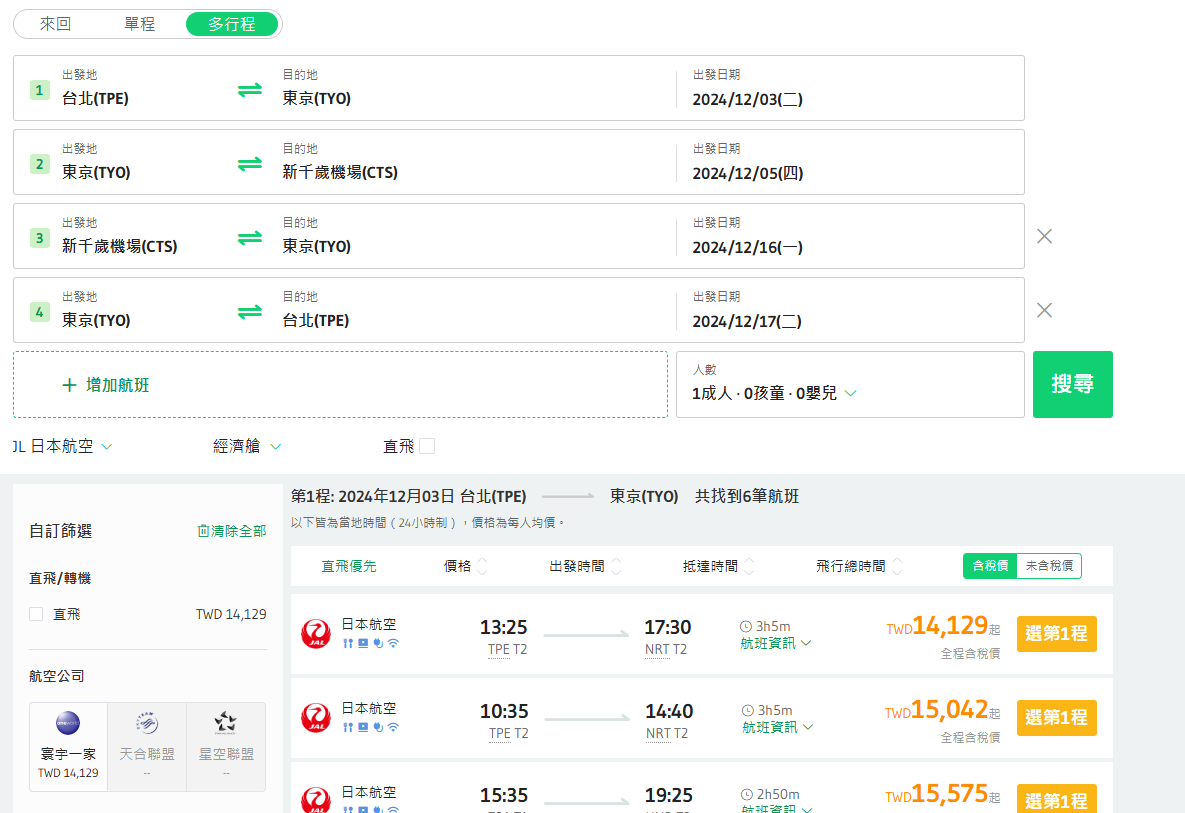Click JAL logo on the 13:25 flight

[x=316, y=634]
